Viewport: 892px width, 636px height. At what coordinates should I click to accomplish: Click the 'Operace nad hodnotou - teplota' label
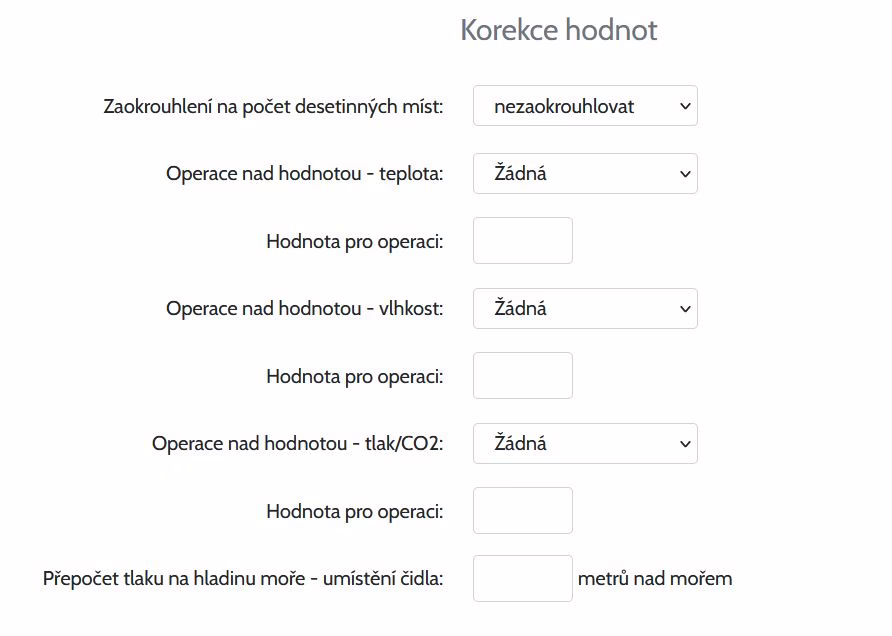[304, 173]
